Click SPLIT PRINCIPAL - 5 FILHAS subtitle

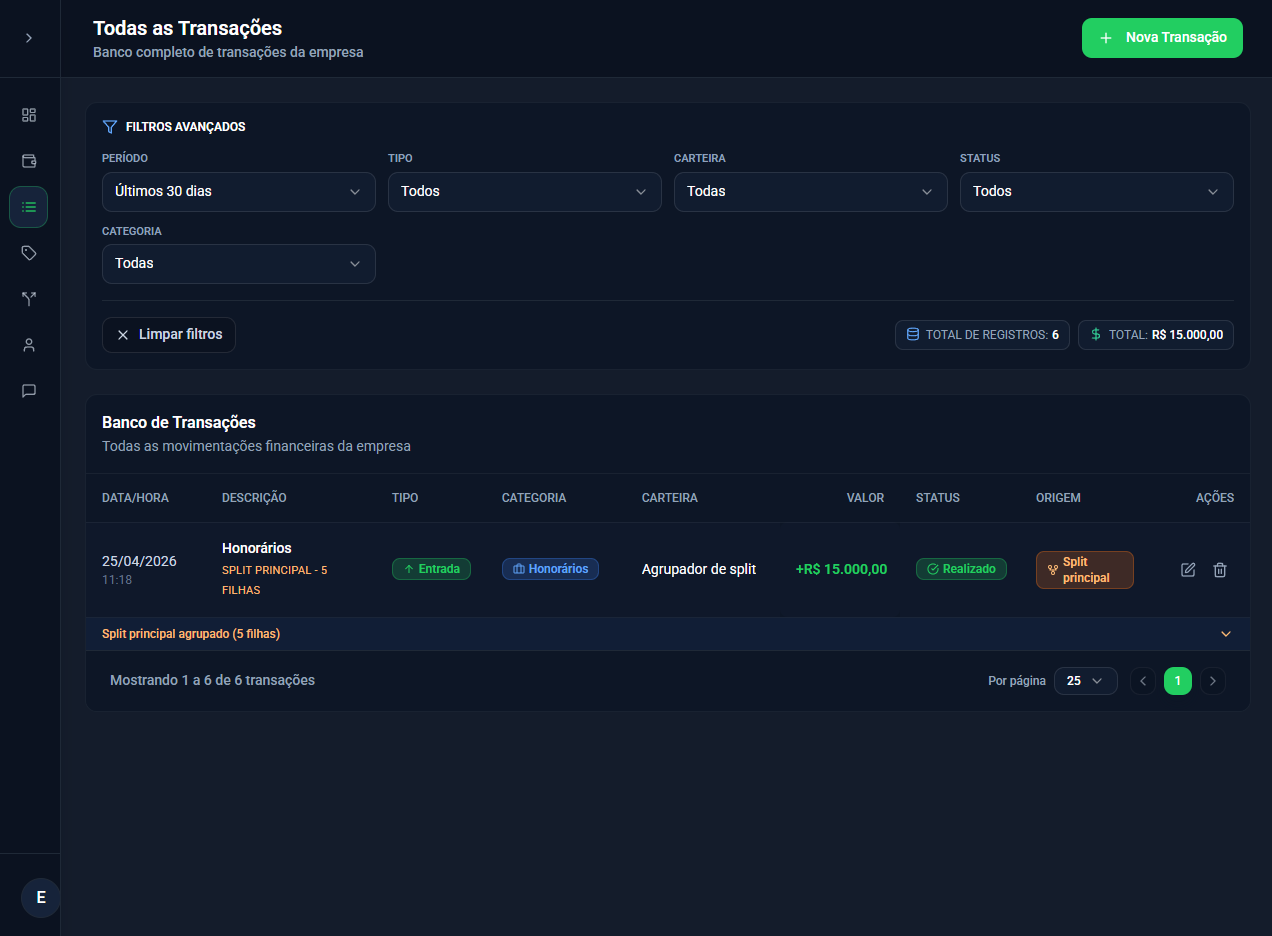pos(275,580)
